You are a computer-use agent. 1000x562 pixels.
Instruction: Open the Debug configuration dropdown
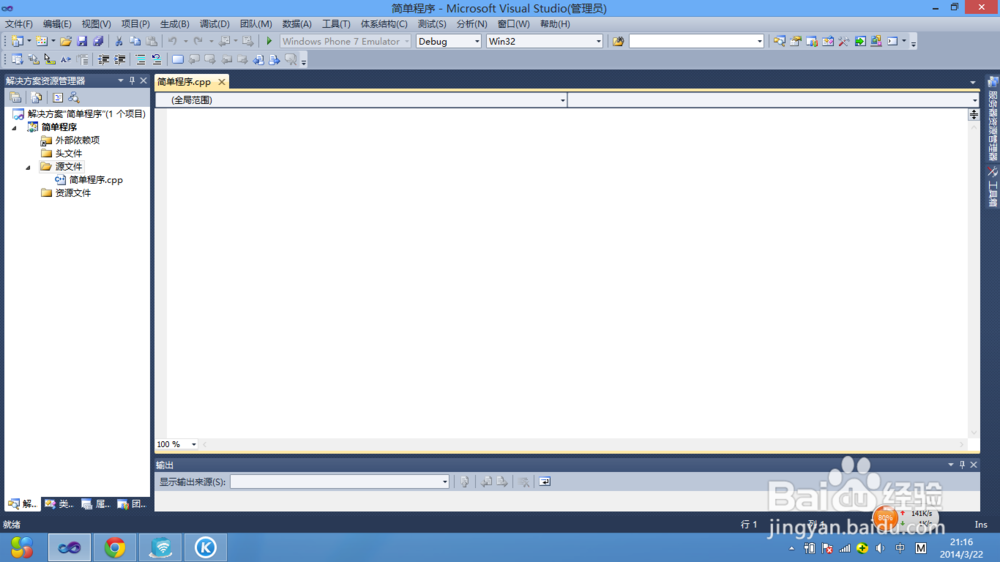coord(476,41)
